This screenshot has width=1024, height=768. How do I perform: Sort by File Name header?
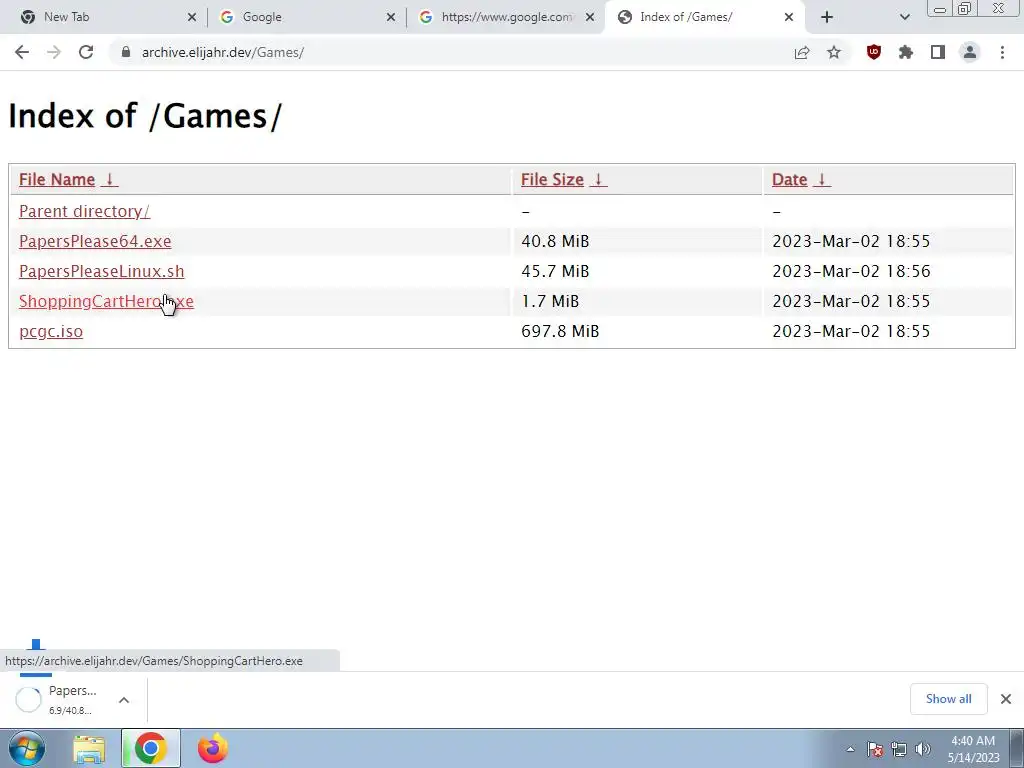pyautogui.click(x=57, y=180)
